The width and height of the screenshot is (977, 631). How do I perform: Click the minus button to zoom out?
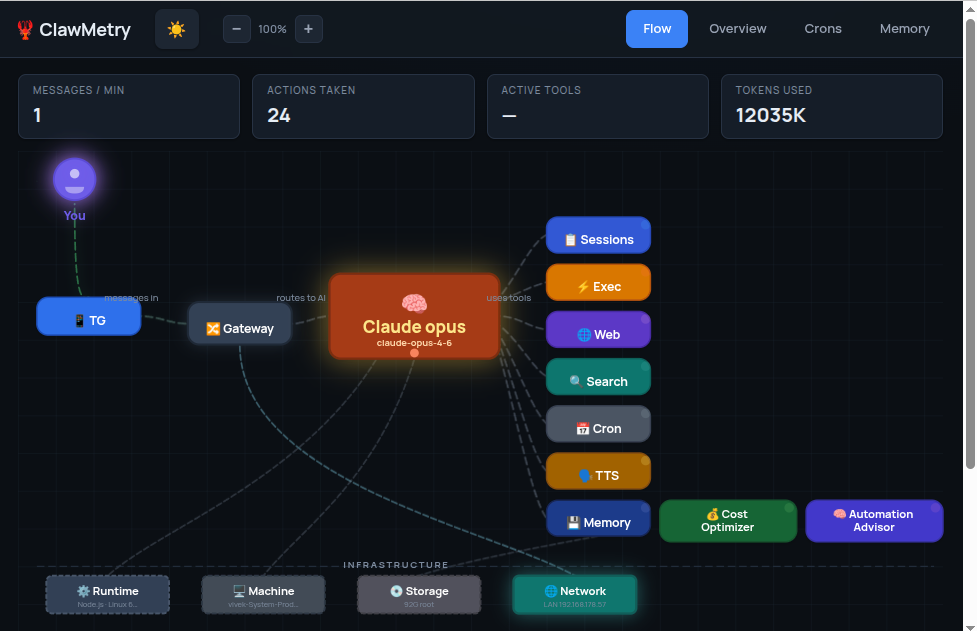click(x=236, y=29)
